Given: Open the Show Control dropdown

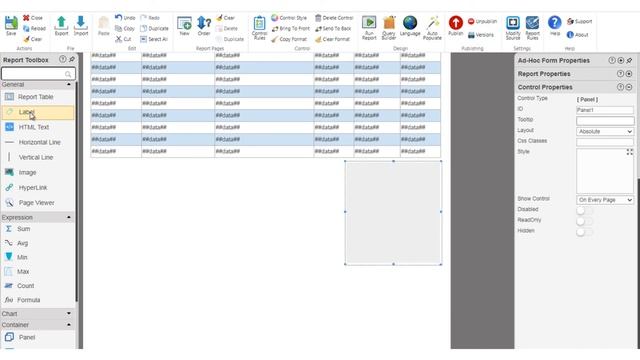Looking at the screenshot, I should [605, 200].
